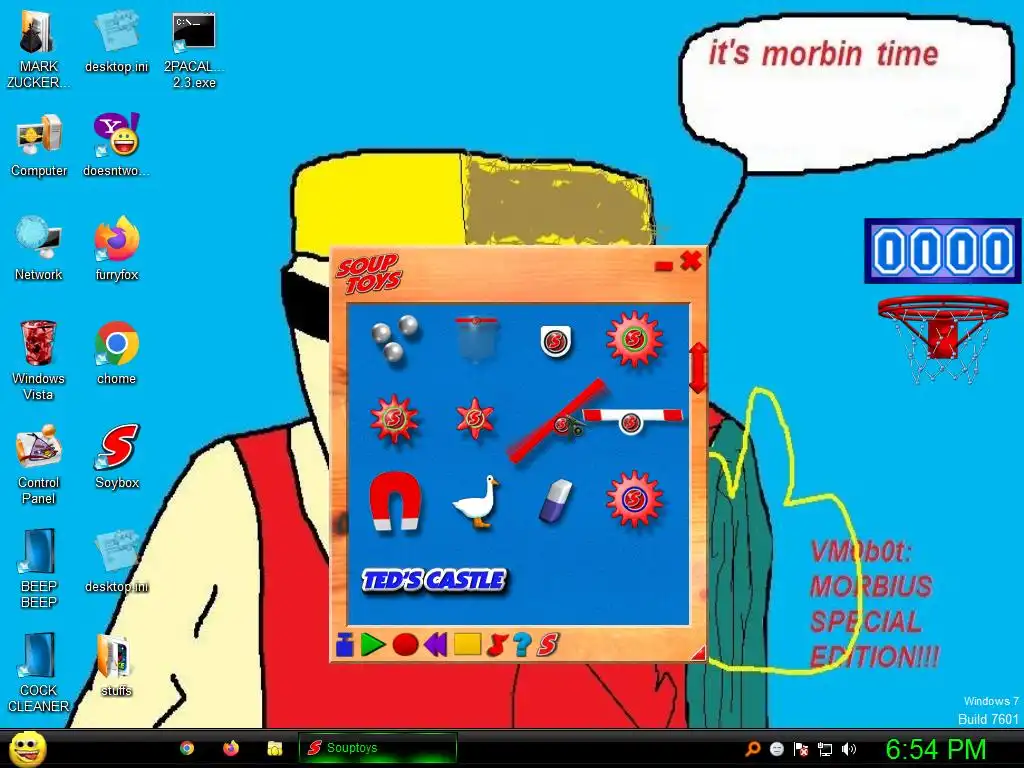This screenshot has width=1024, height=768.
Task: Select the top desktop.ini file icon
Action: (x=117, y=42)
